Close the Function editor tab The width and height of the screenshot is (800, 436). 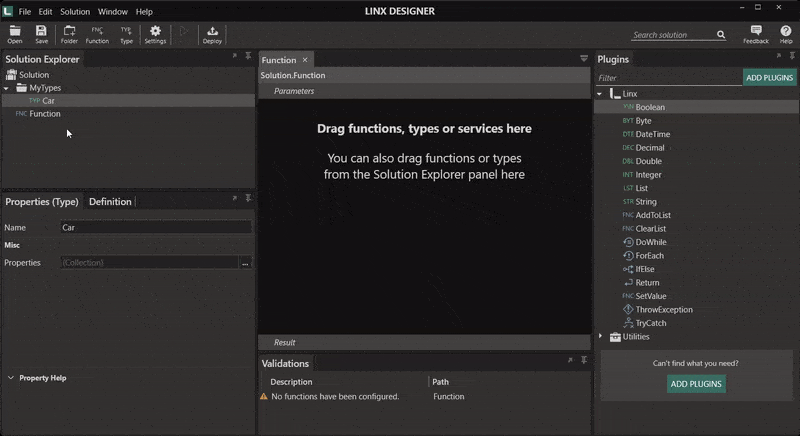coord(305,60)
